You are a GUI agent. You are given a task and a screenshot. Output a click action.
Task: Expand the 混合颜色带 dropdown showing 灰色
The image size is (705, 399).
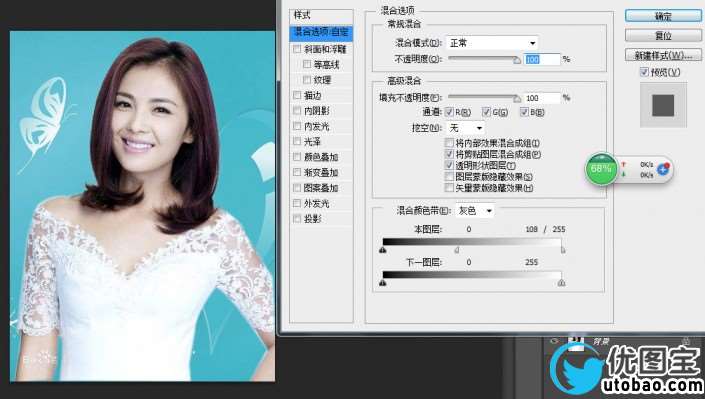475,211
